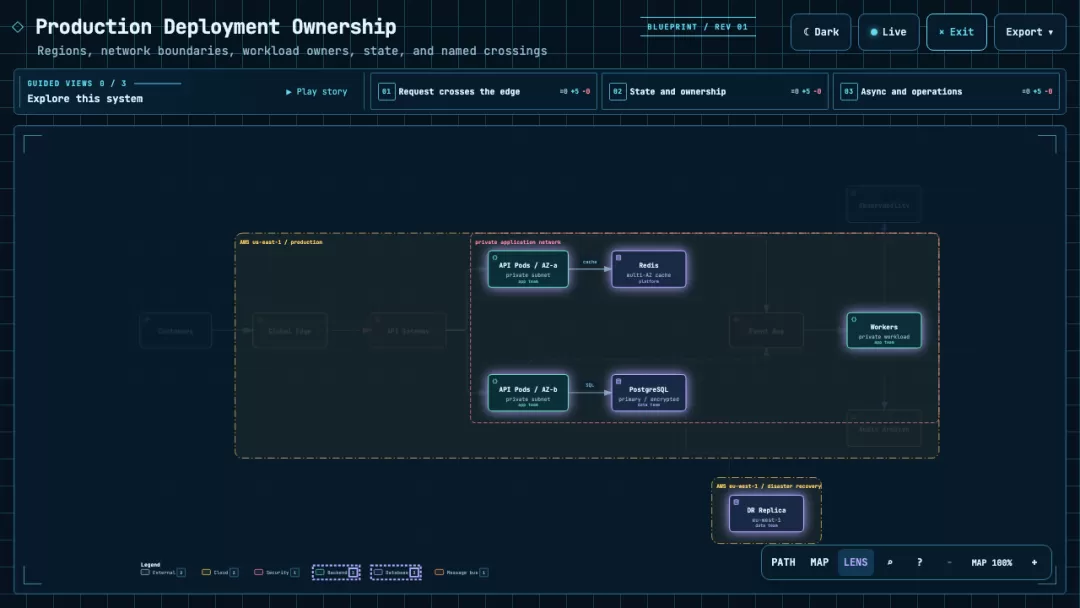The image size is (1080, 608).
Task: Click the Exit button
Action: [956, 32]
